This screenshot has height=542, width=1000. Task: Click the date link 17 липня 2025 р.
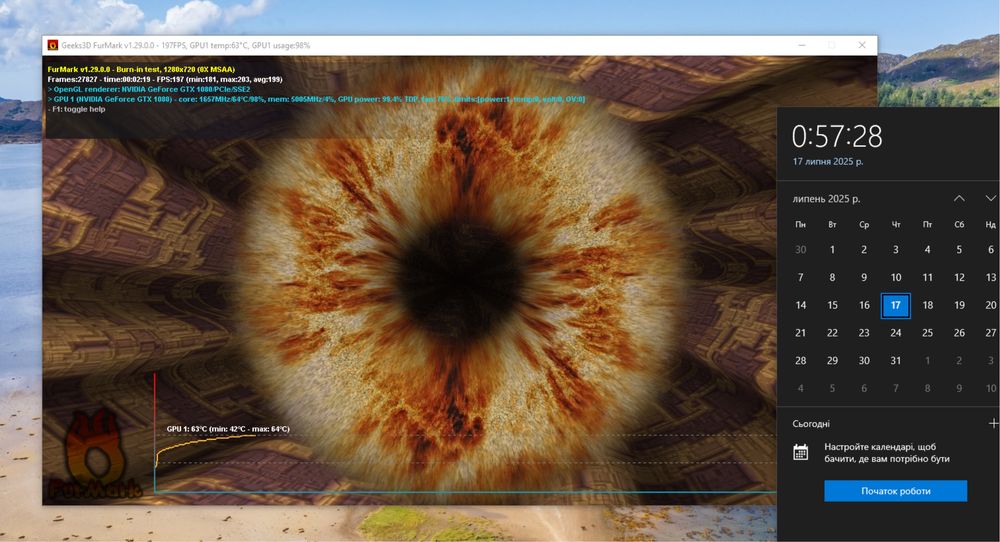point(828,161)
